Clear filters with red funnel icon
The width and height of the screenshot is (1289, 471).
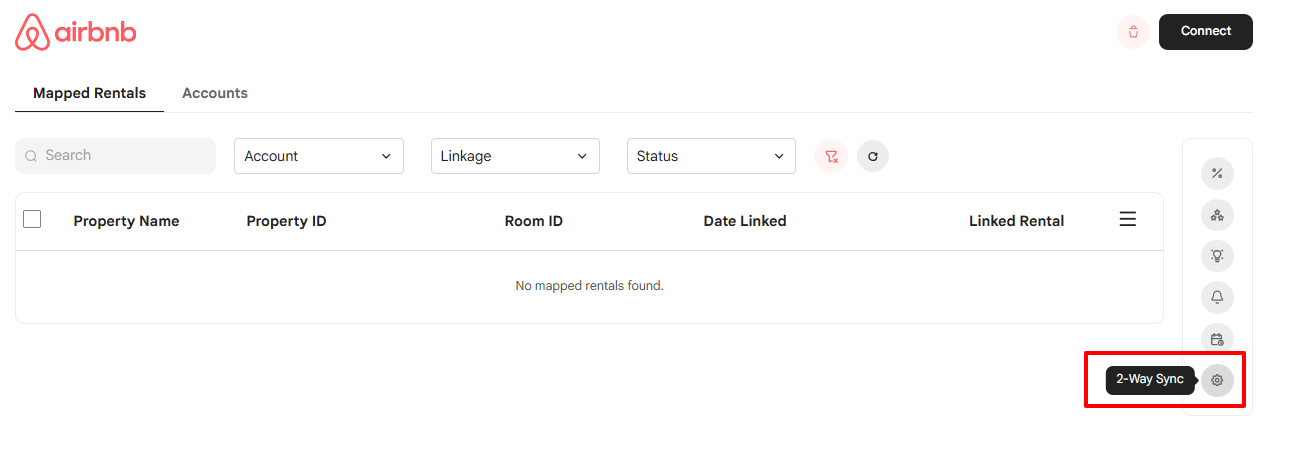(x=831, y=156)
